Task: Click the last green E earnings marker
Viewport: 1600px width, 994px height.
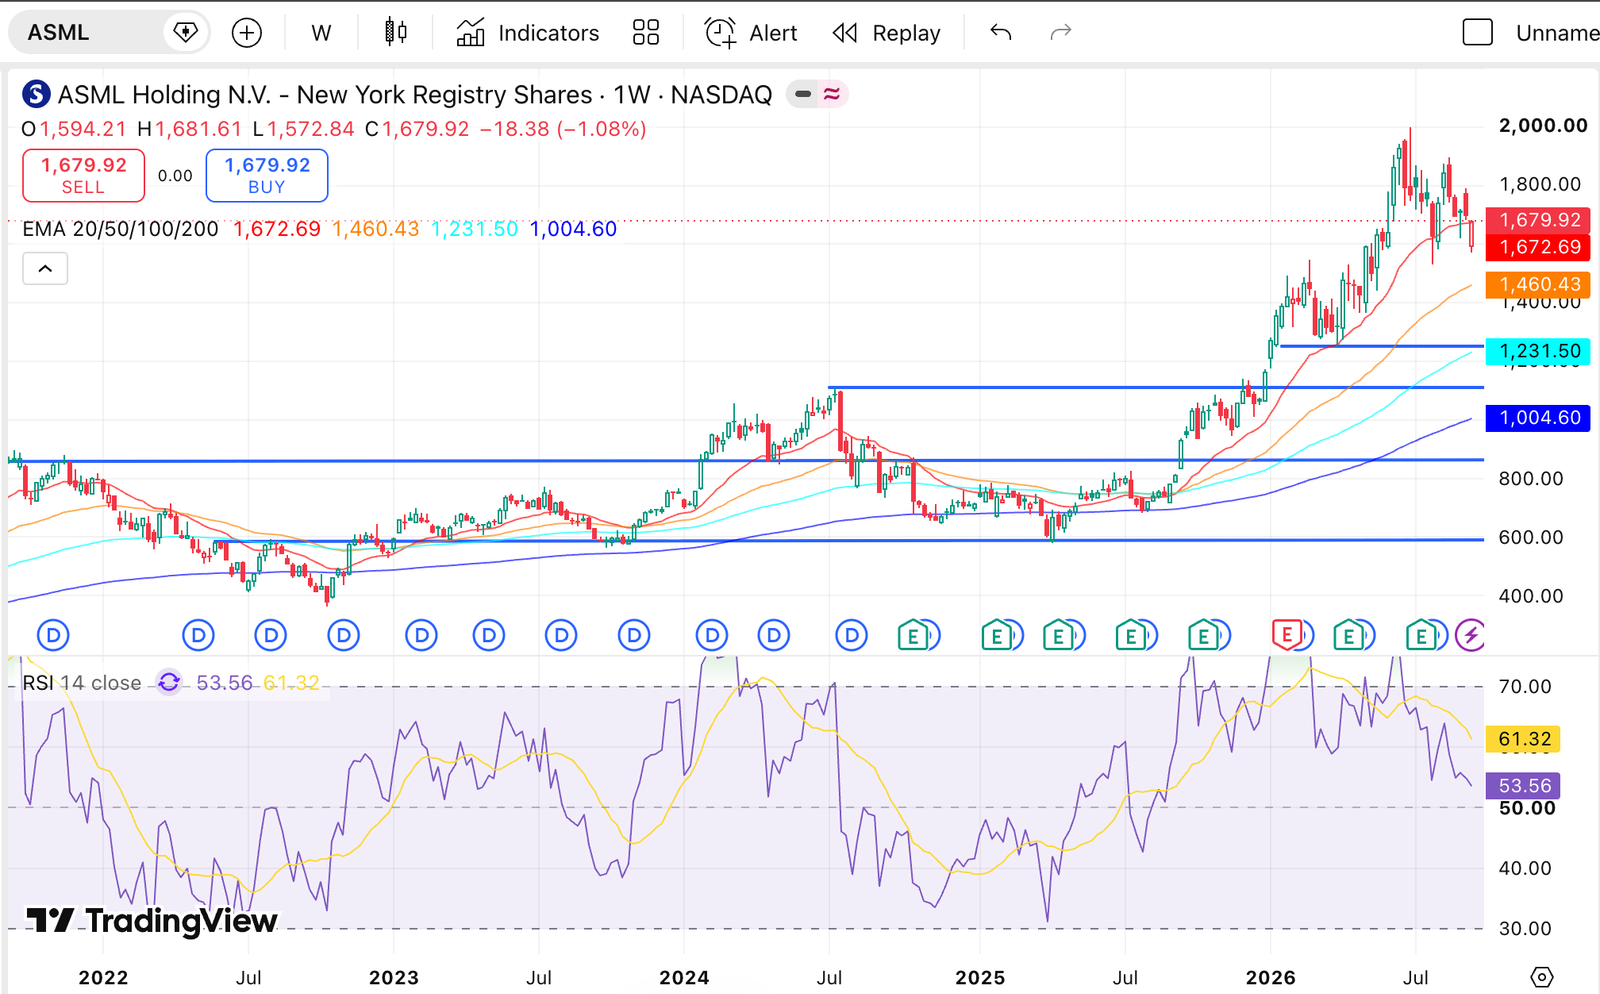Action: 1420,634
